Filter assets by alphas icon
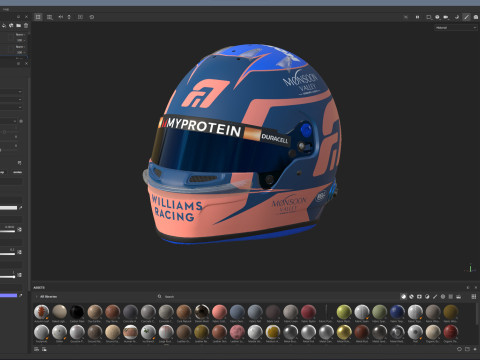 pyautogui.click(x=443, y=296)
